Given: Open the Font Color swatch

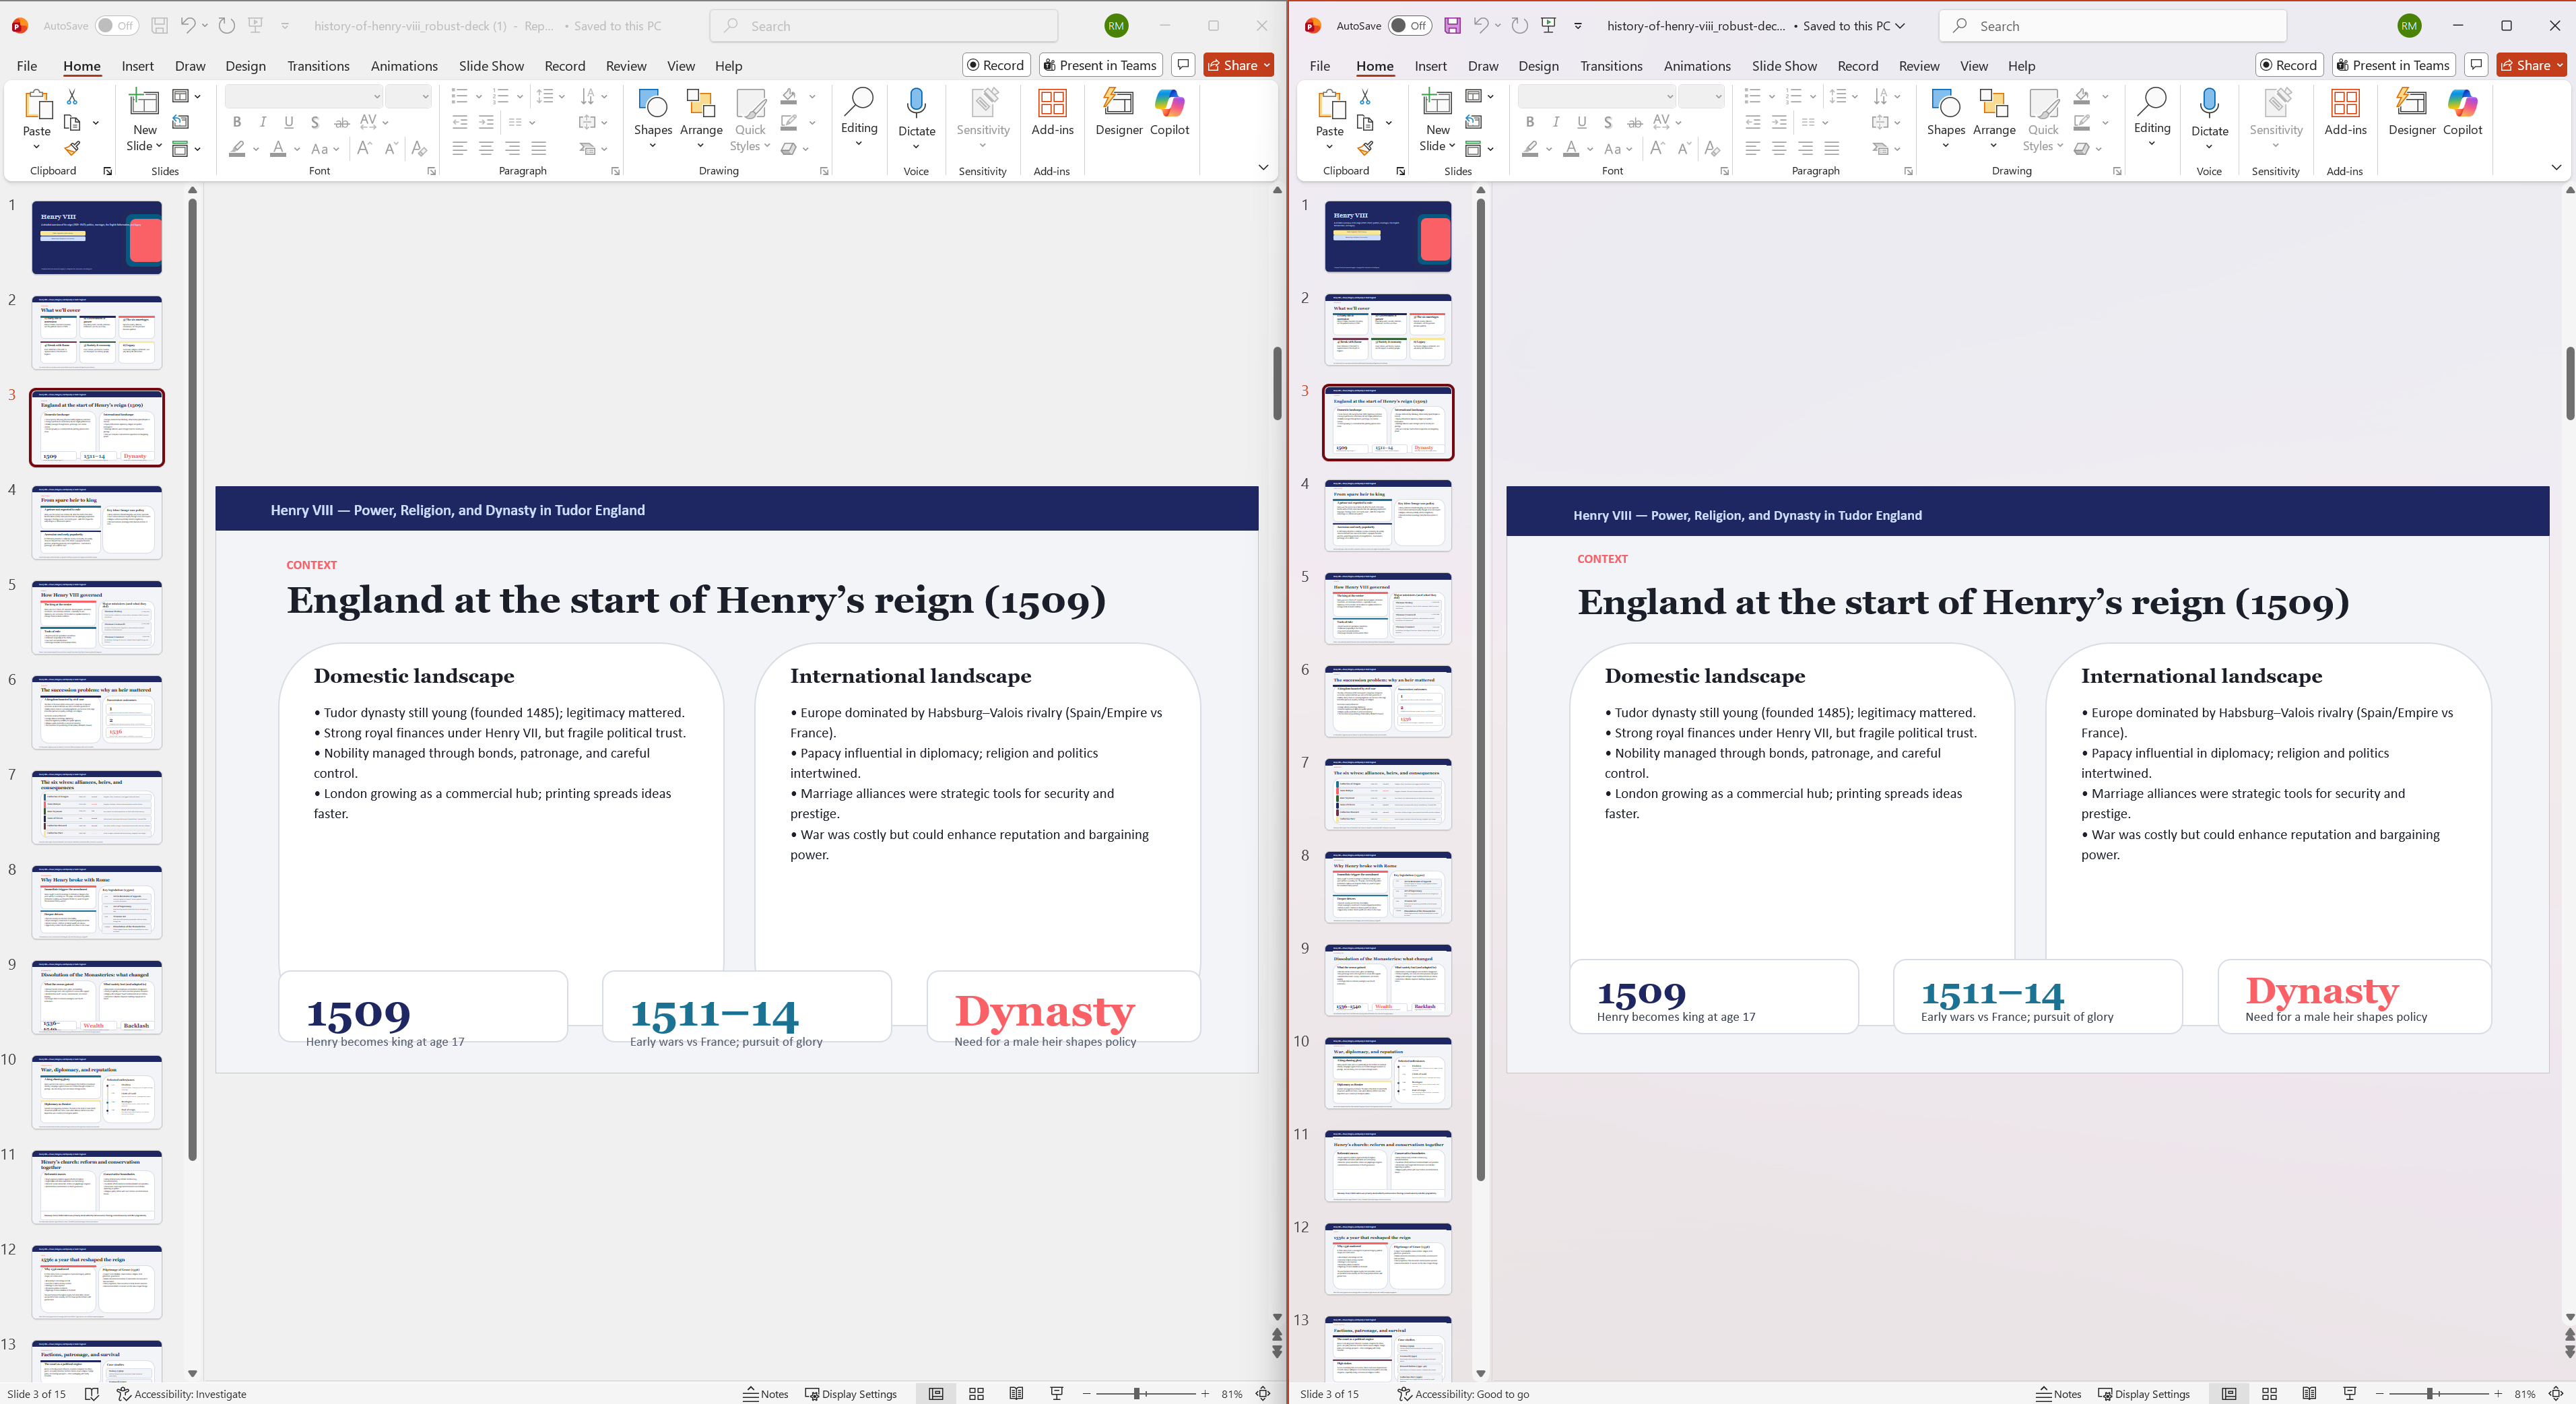Looking at the screenshot, I should 279,148.
